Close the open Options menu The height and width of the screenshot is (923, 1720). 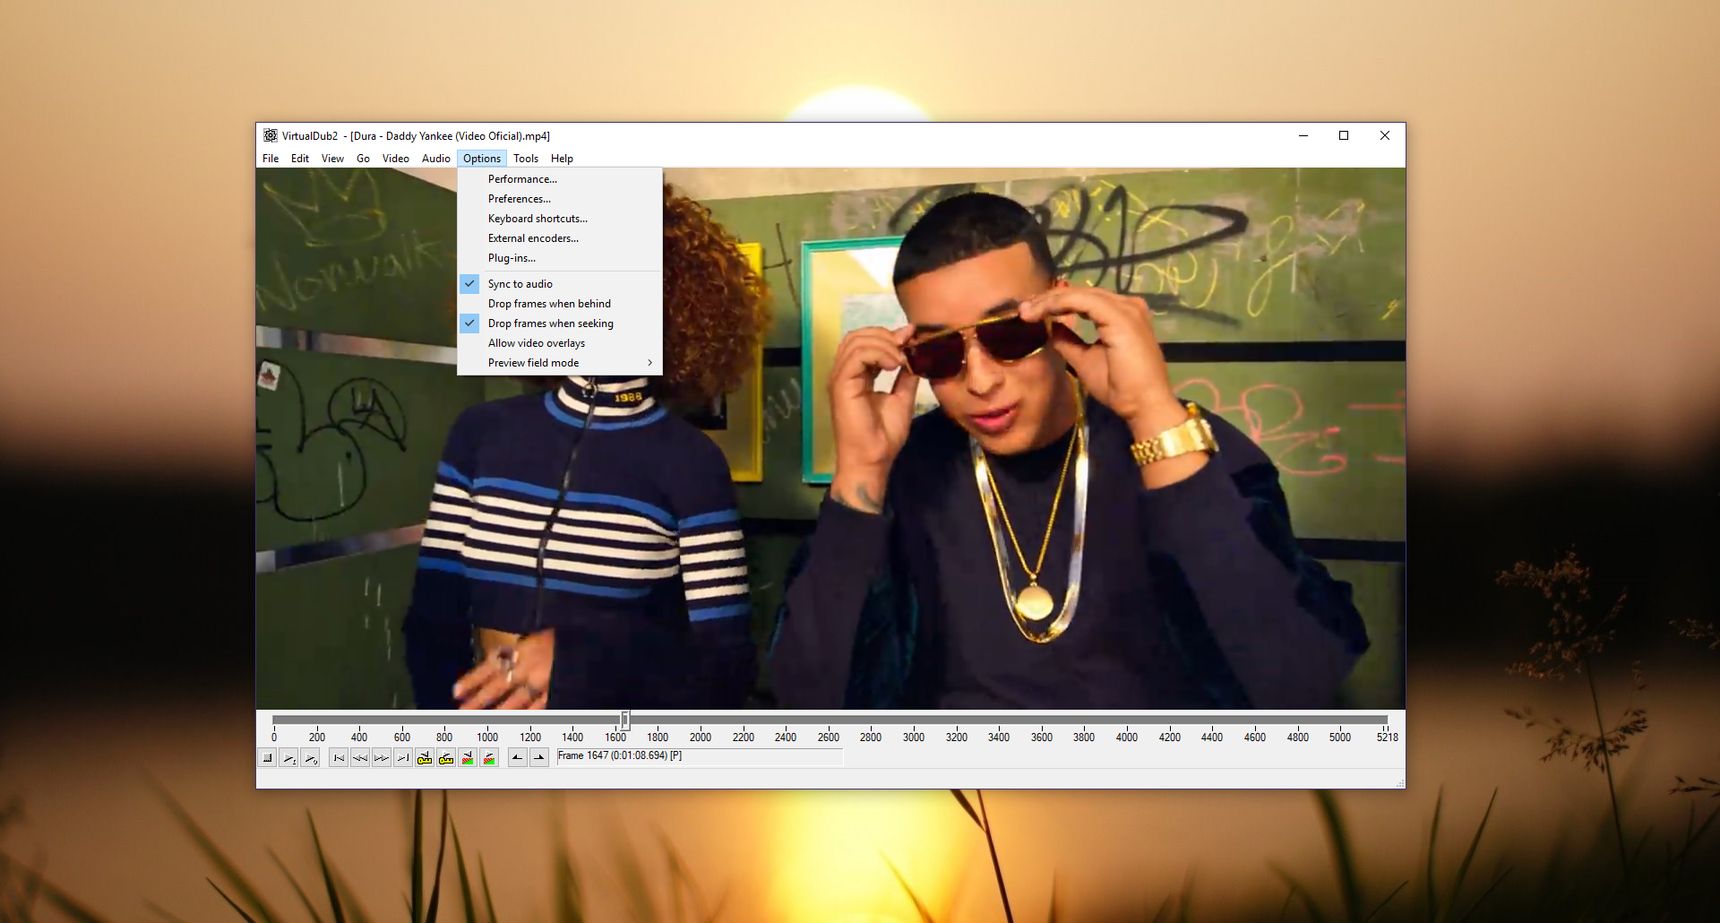point(482,159)
